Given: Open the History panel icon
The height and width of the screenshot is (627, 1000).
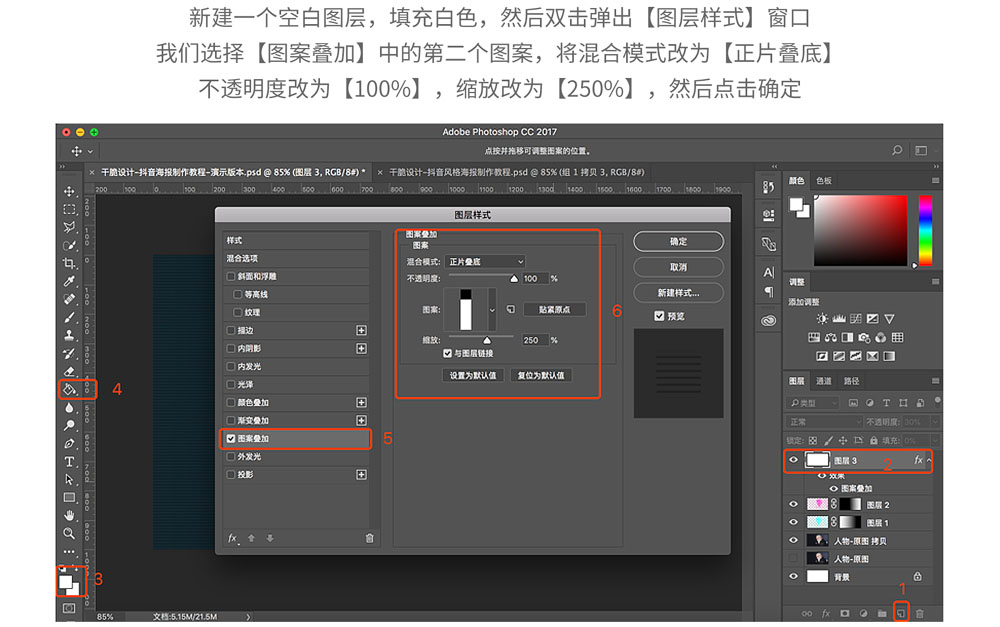Looking at the screenshot, I should click(x=768, y=187).
